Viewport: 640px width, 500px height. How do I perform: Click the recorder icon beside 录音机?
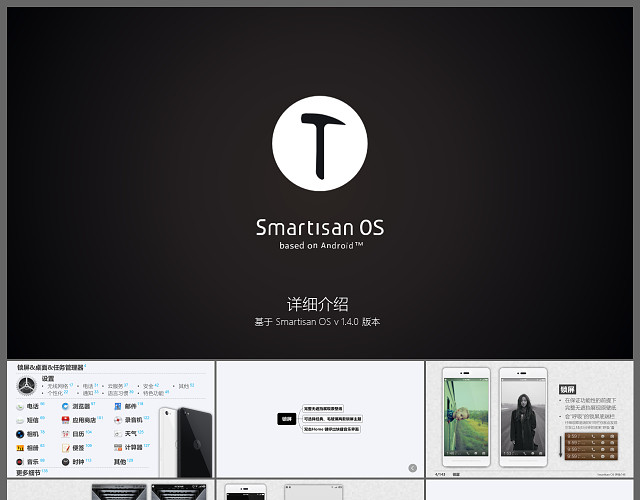(x=118, y=420)
